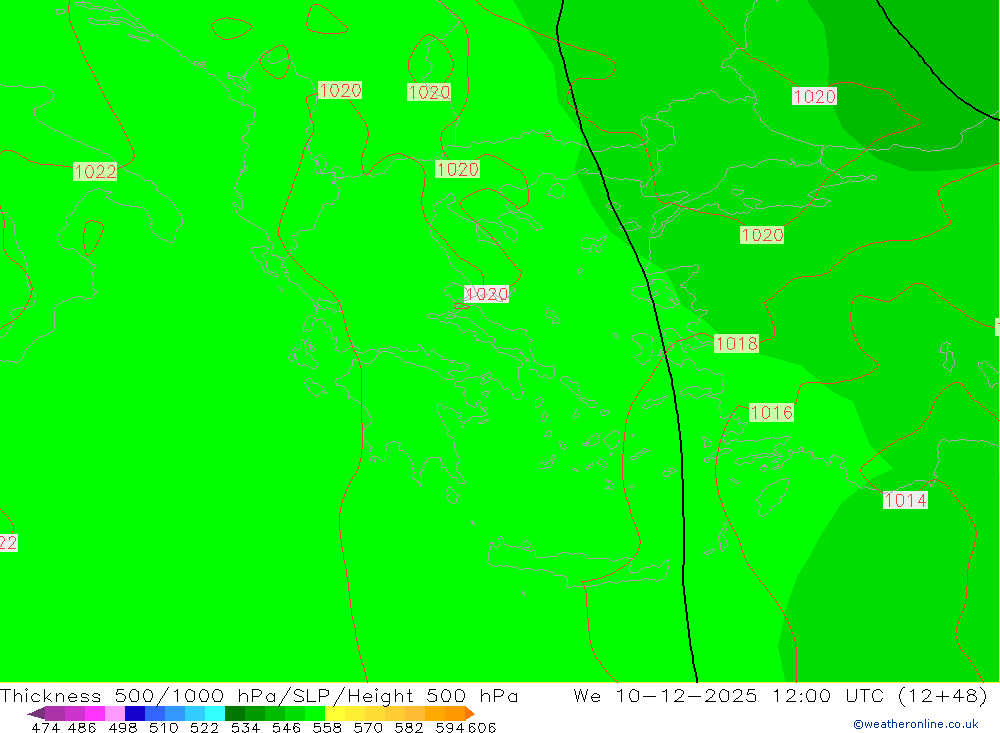Click the legend value 582

(x=409, y=728)
